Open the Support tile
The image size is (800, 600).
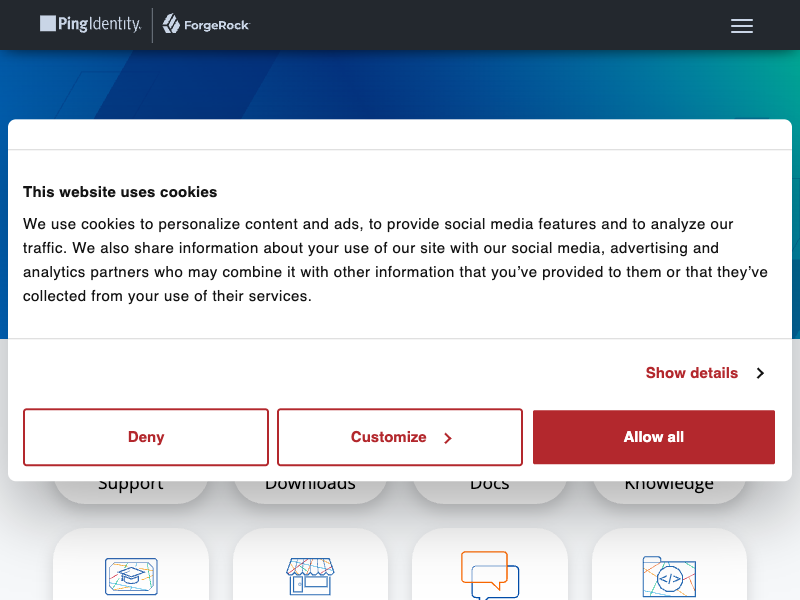(131, 491)
